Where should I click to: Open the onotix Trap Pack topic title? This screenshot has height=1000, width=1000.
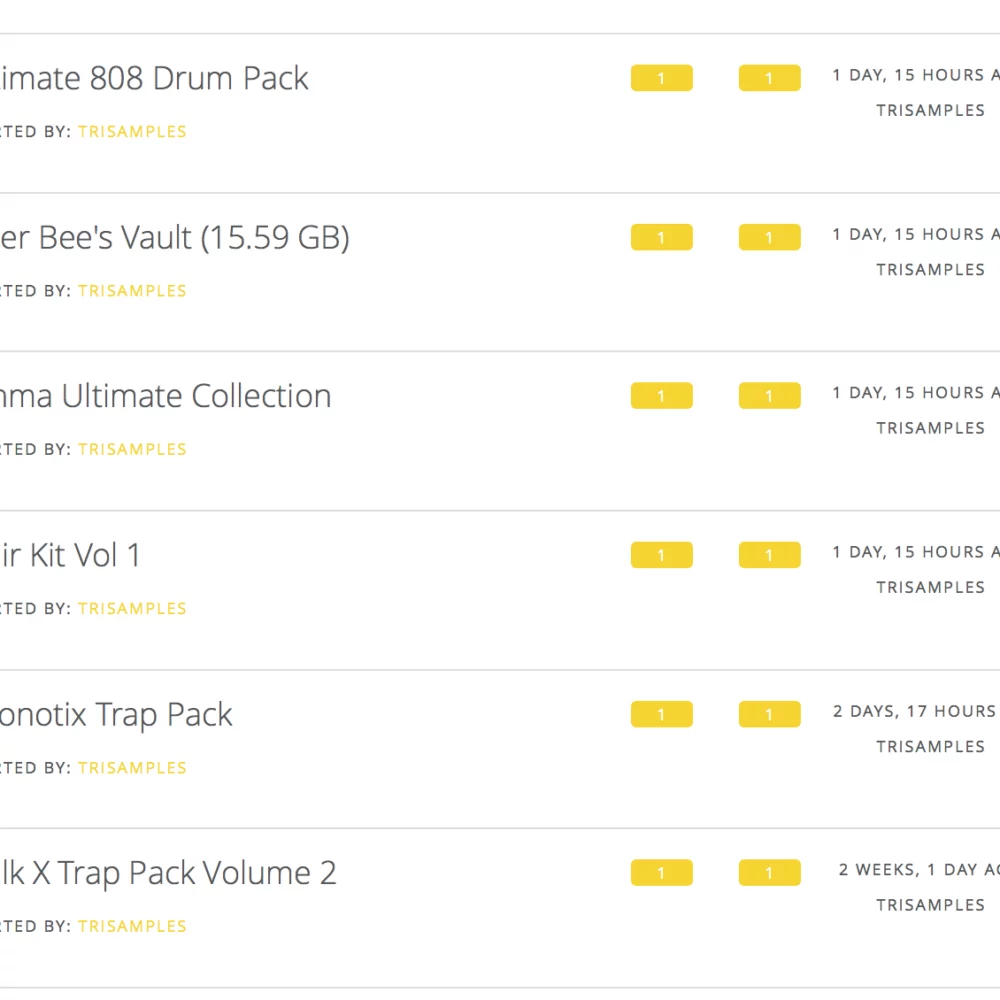pyautogui.click(x=116, y=714)
